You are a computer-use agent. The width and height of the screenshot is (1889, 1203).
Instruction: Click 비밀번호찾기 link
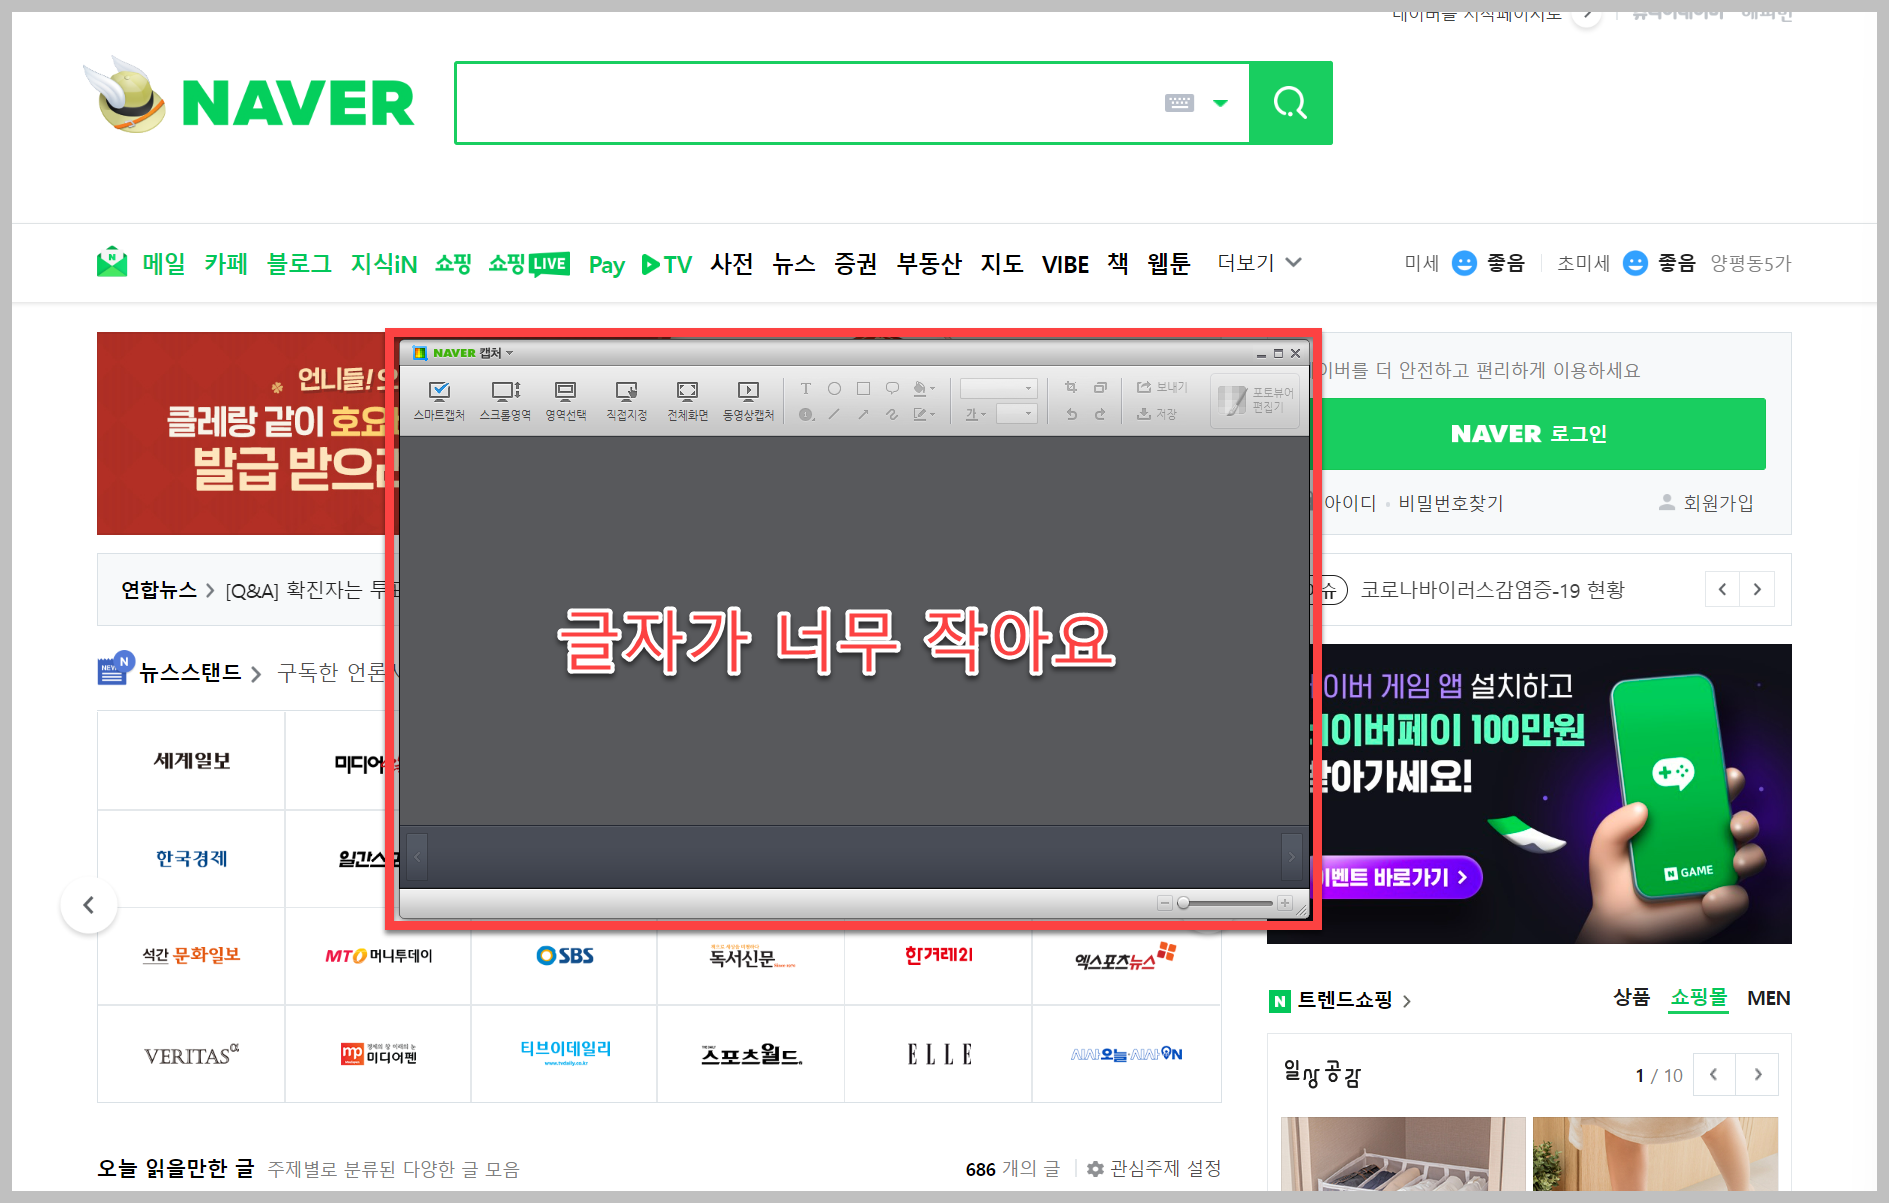pyautogui.click(x=1450, y=503)
